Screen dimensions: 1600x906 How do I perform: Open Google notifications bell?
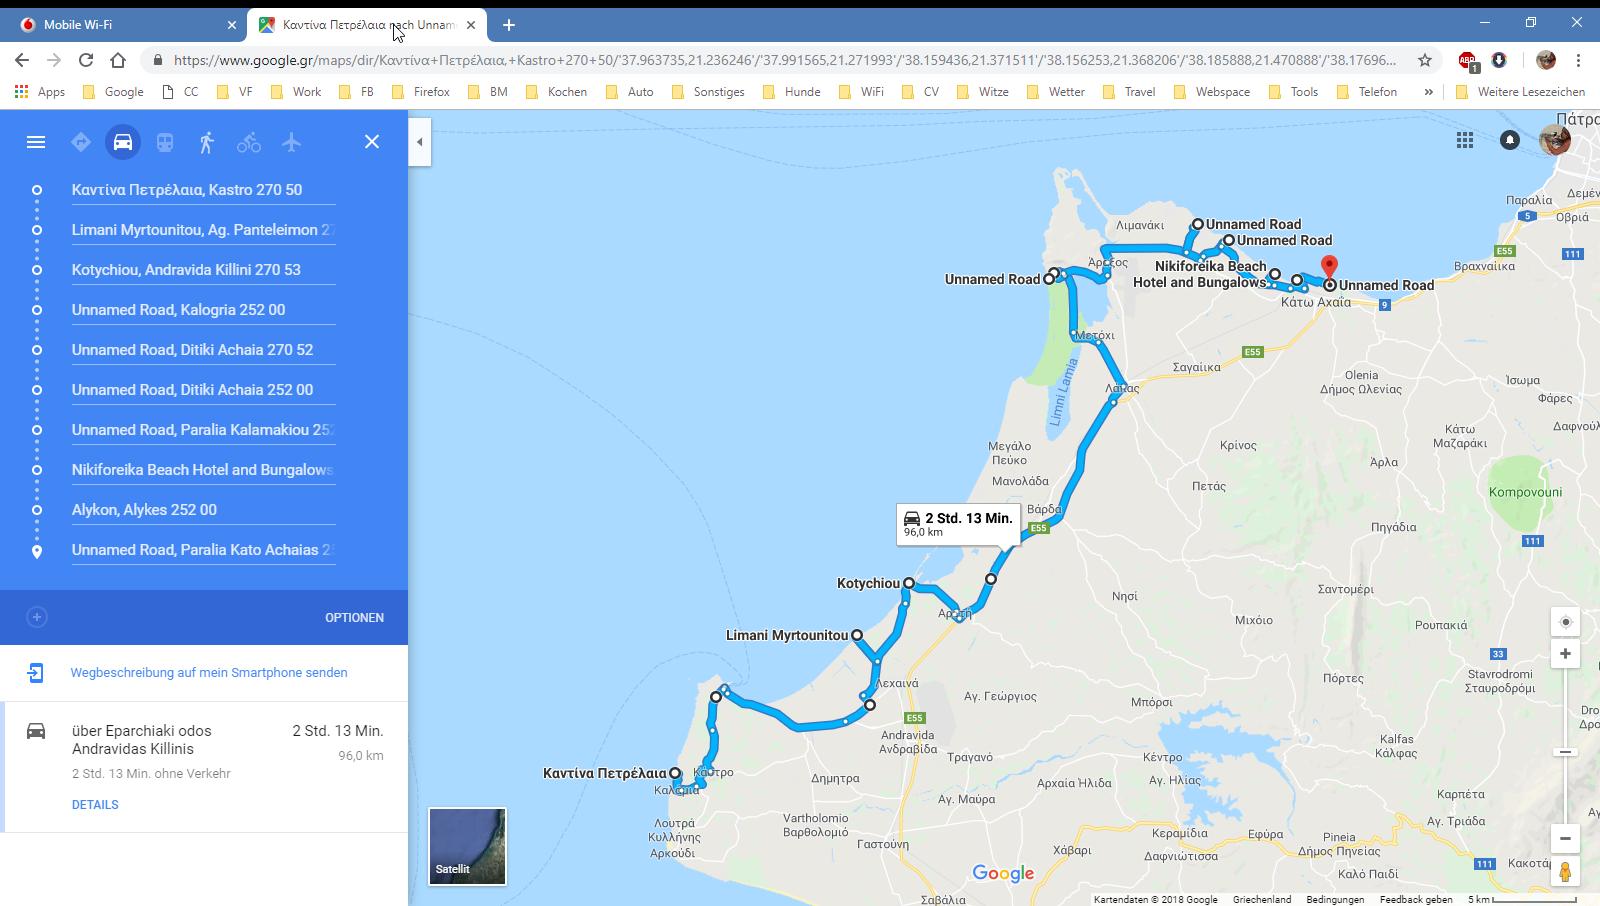click(1510, 140)
